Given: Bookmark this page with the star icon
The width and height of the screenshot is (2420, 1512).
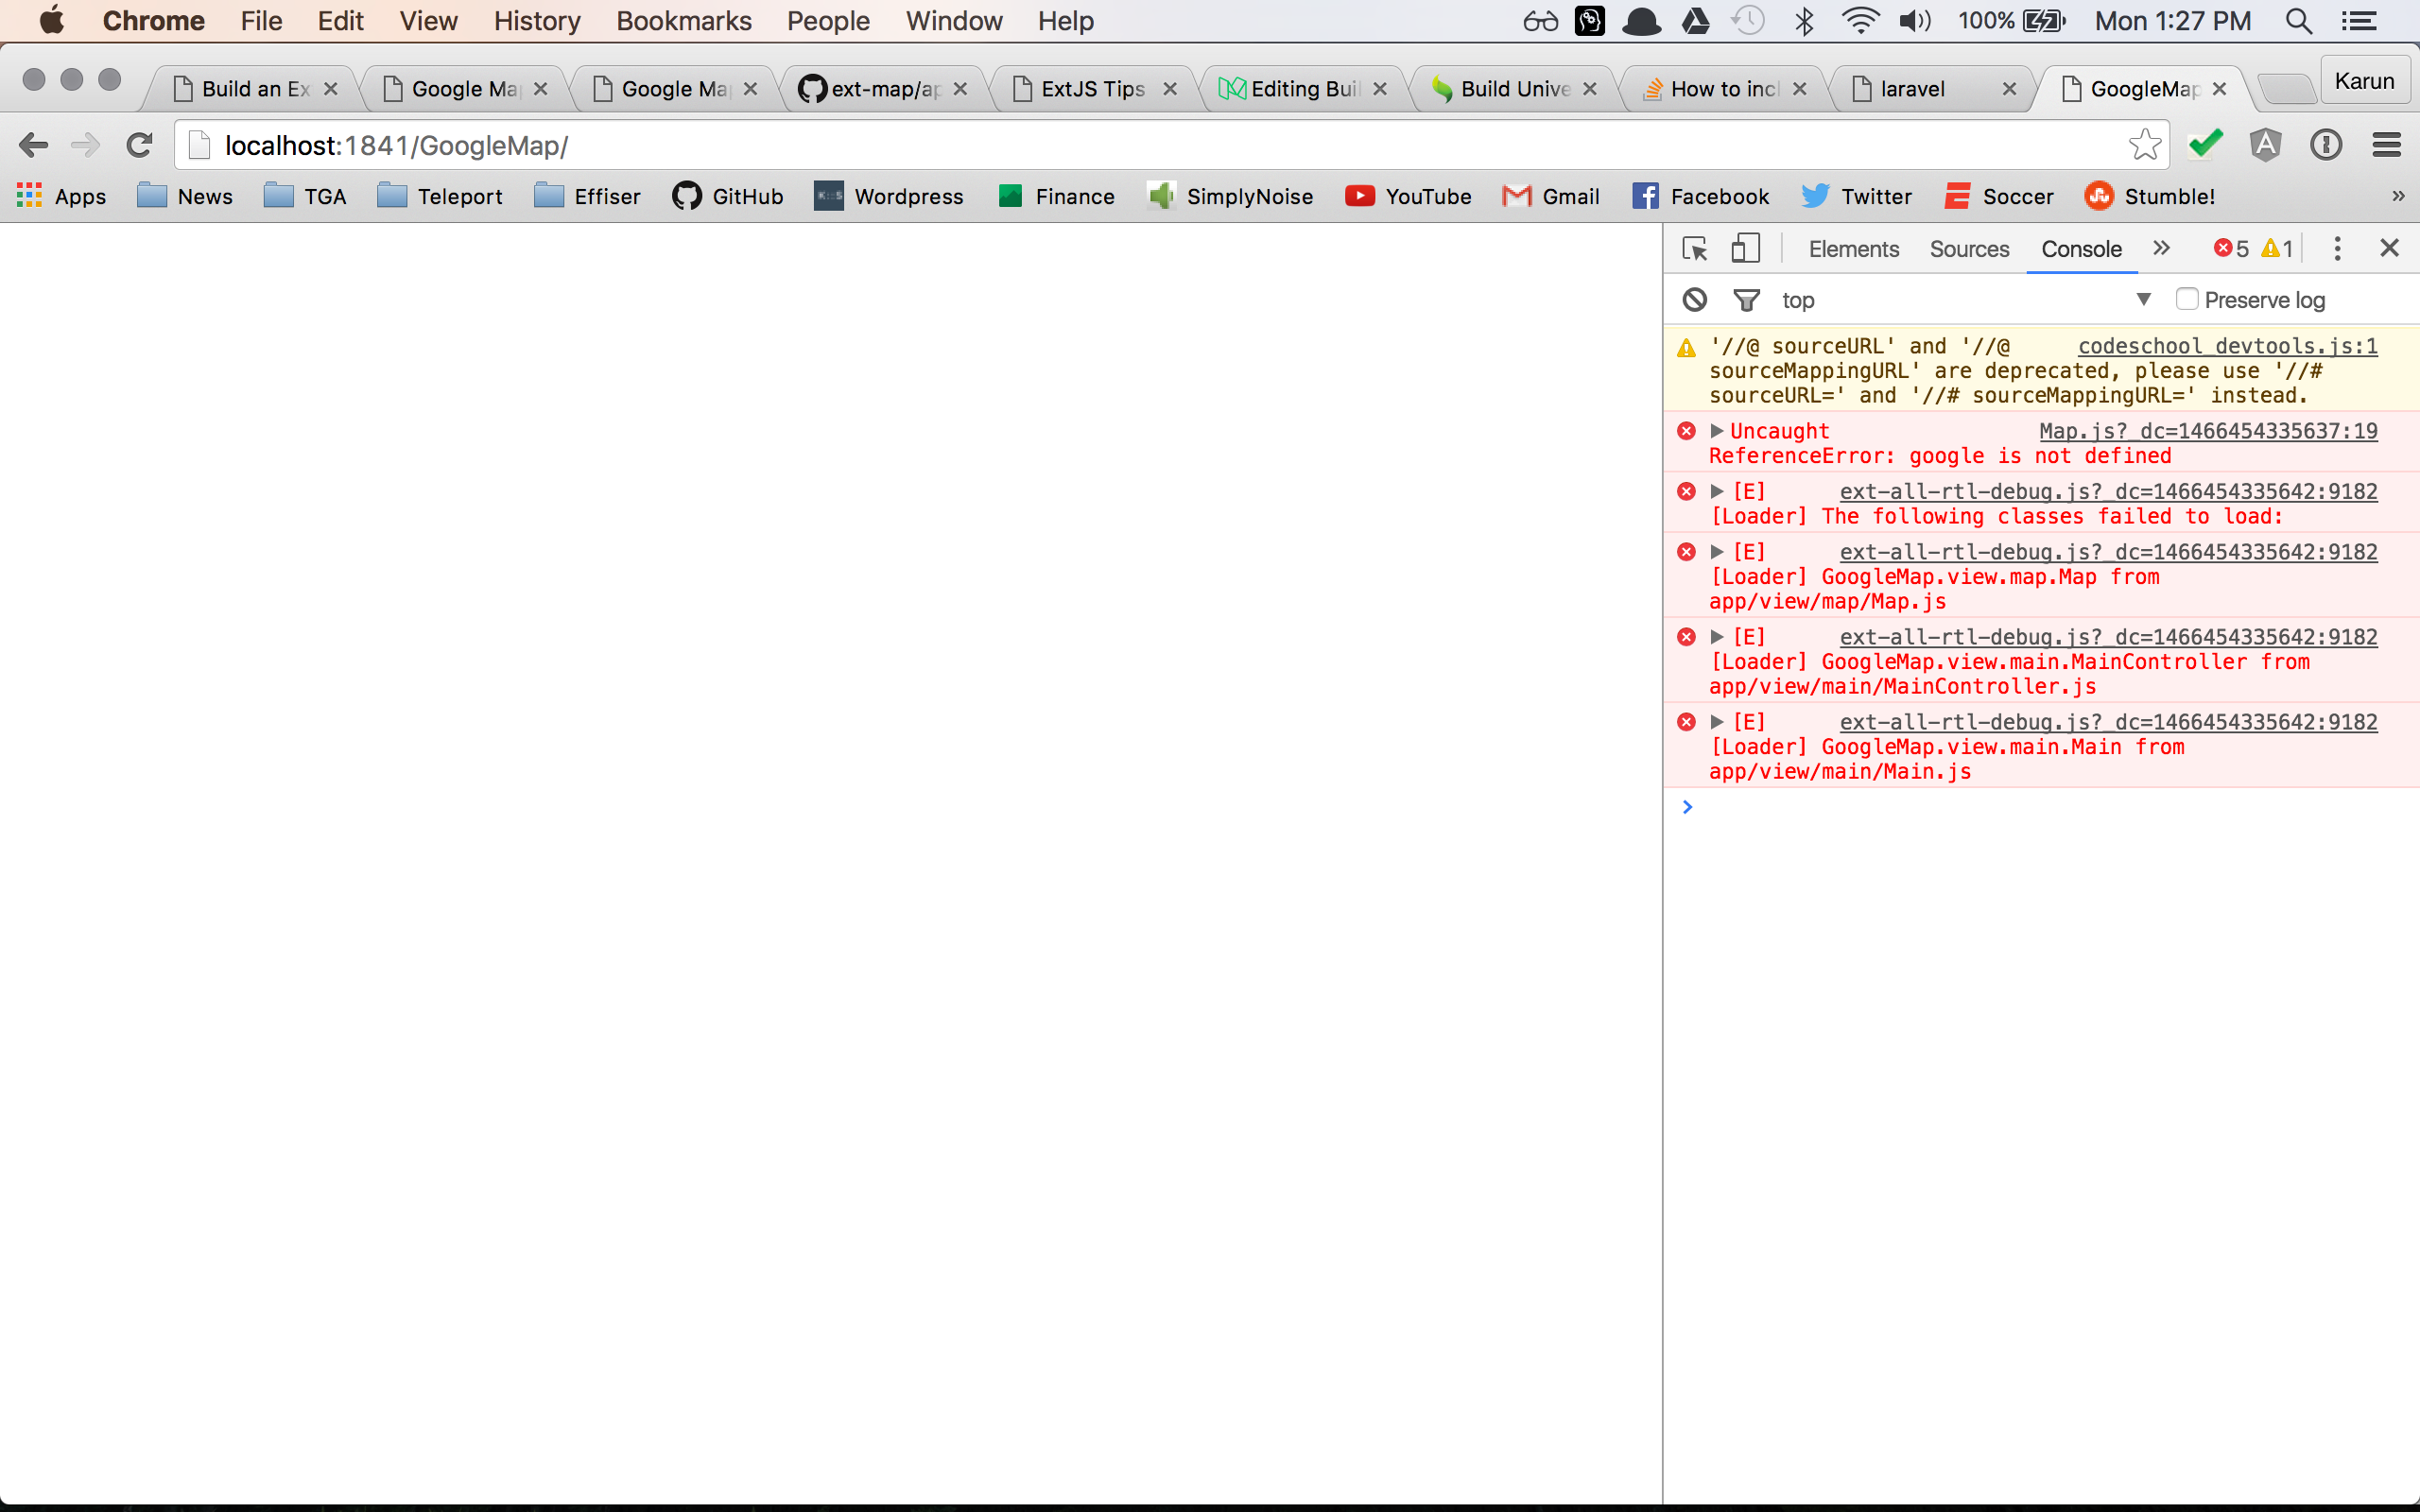Looking at the screenshot, I should tap(2144, 145).
